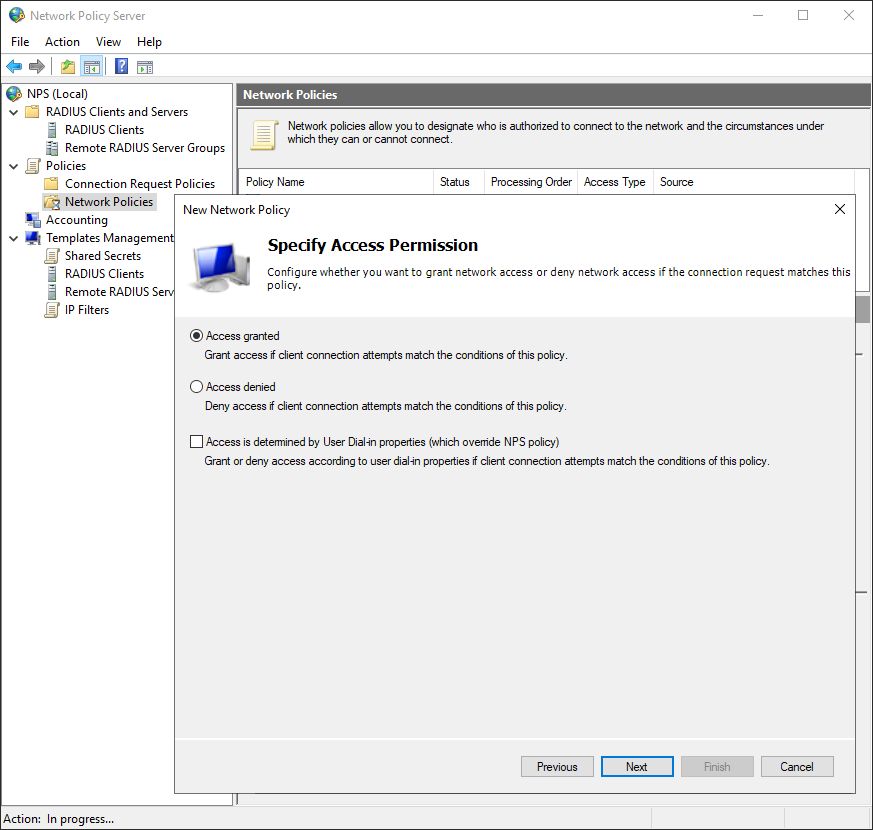Click the Shared Secrets scroll icon
This screenshot has height=830, width=873.
pyautogui.click(x=52, y=256)
